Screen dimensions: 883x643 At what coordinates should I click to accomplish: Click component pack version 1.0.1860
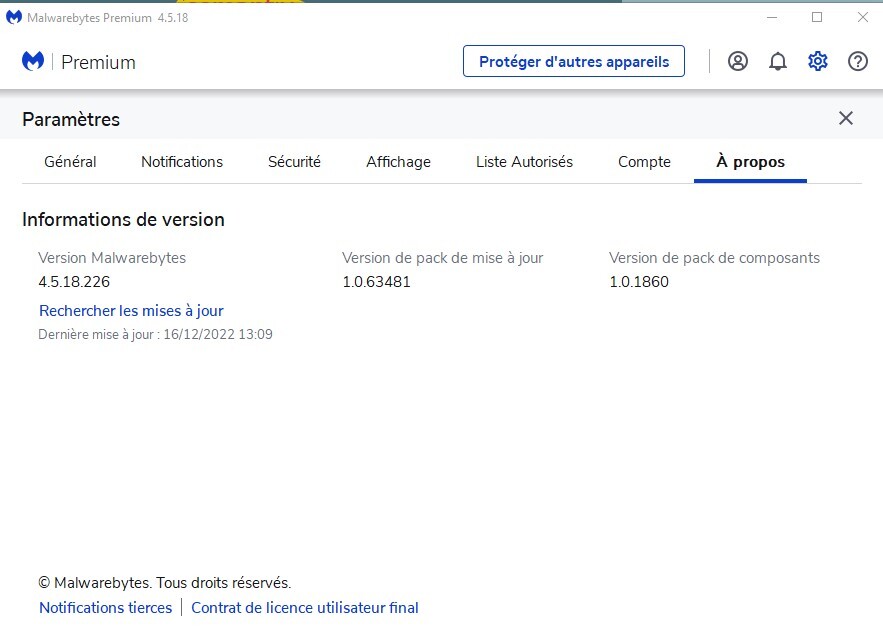(x=639, y=282)
